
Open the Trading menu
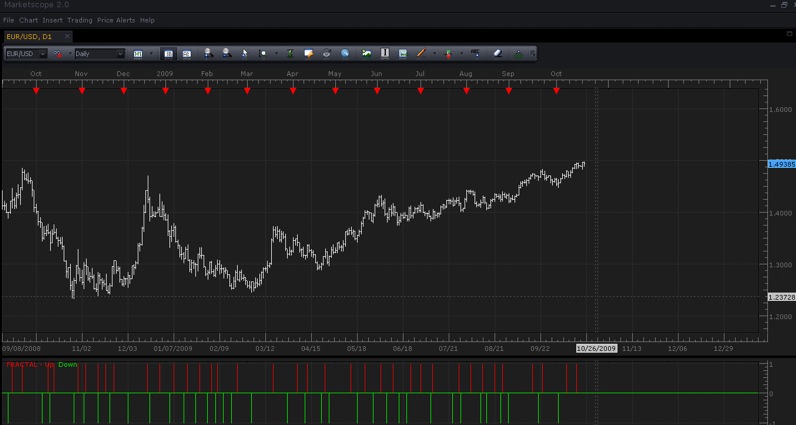point(80,20)
